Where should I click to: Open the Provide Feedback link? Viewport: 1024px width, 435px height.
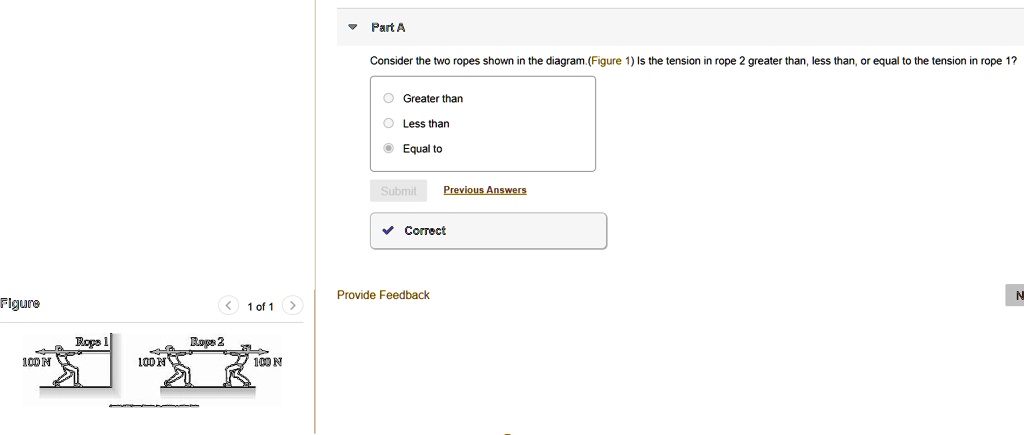(383, 295)
